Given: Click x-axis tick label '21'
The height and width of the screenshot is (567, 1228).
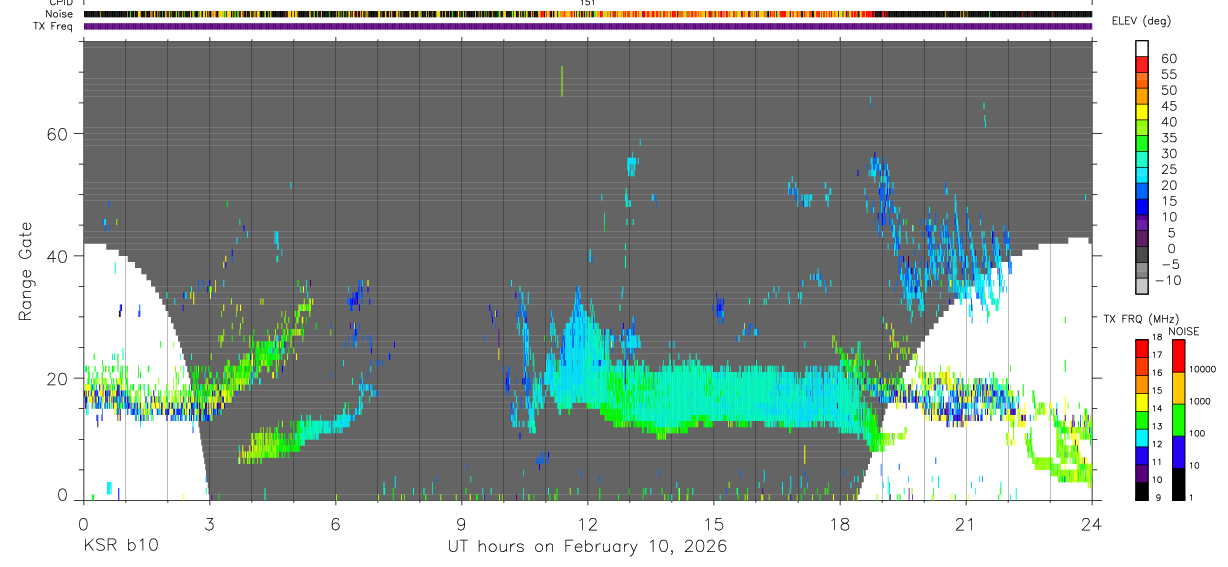Looking at the screenshot, I should pos(965,523).
